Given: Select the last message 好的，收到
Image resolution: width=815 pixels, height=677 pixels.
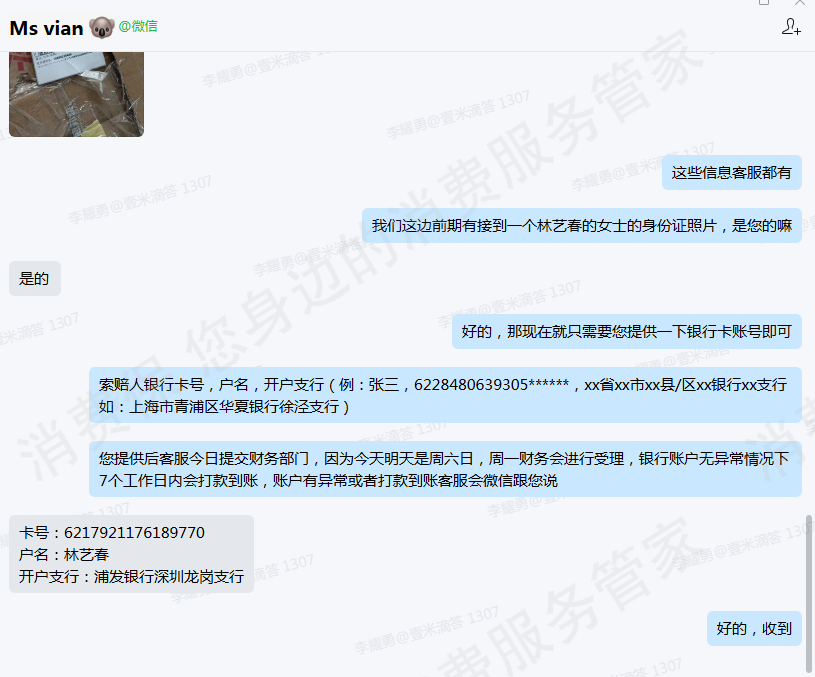Looking at the screenshot, I should coord(754,629).
